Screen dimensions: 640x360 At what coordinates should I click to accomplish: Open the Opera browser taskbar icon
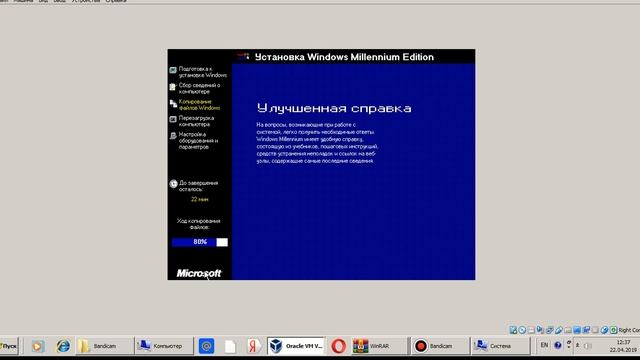(x=338, y=346)
